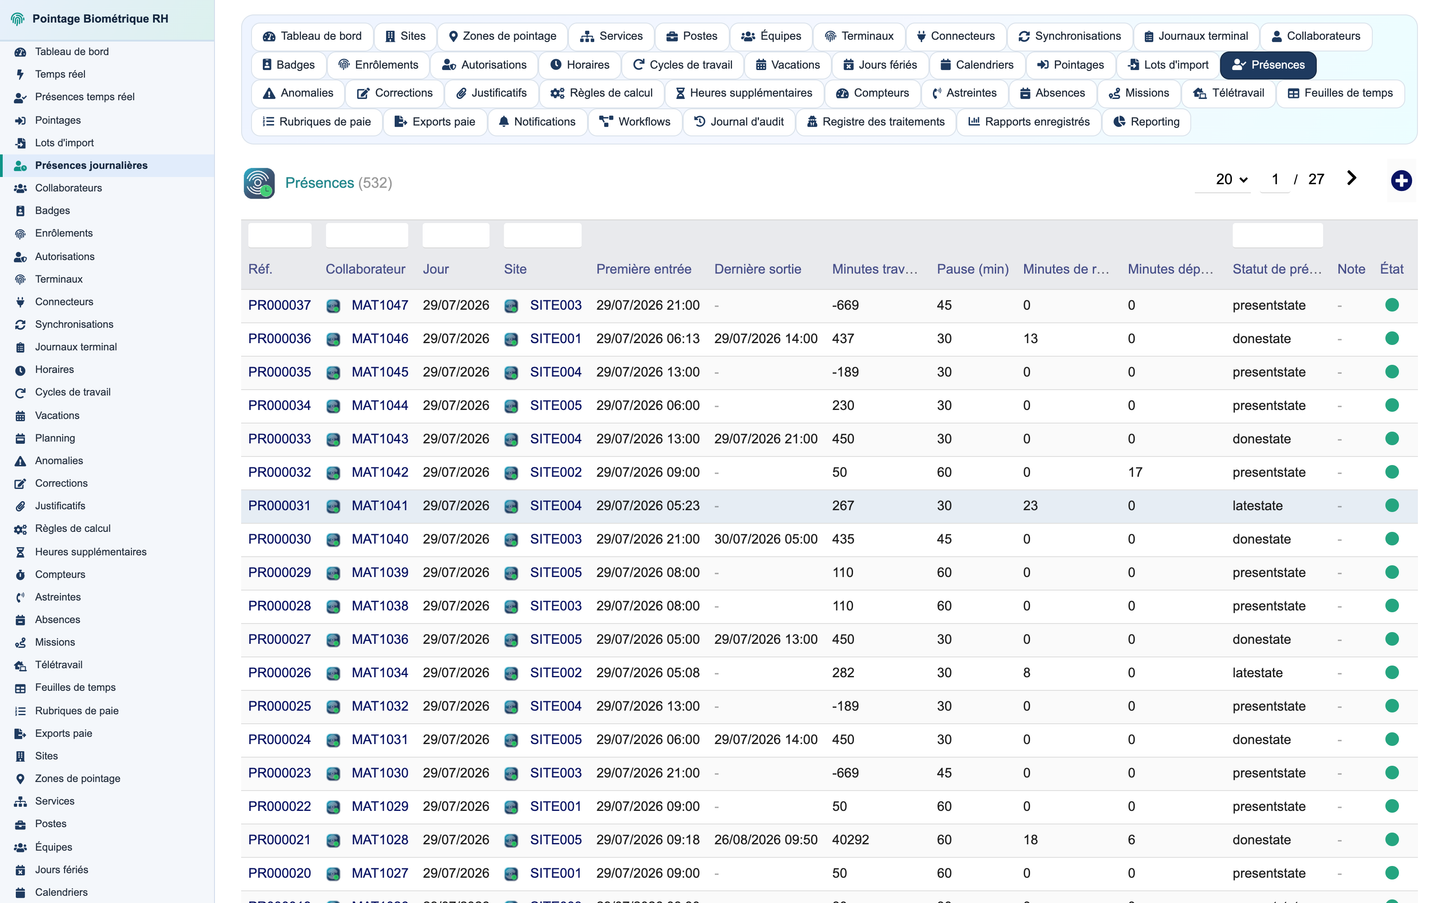Click the Anomalies warning icon in sidebar
Image resolution: width=1445 pixels, height=903 pixels.
20,461
